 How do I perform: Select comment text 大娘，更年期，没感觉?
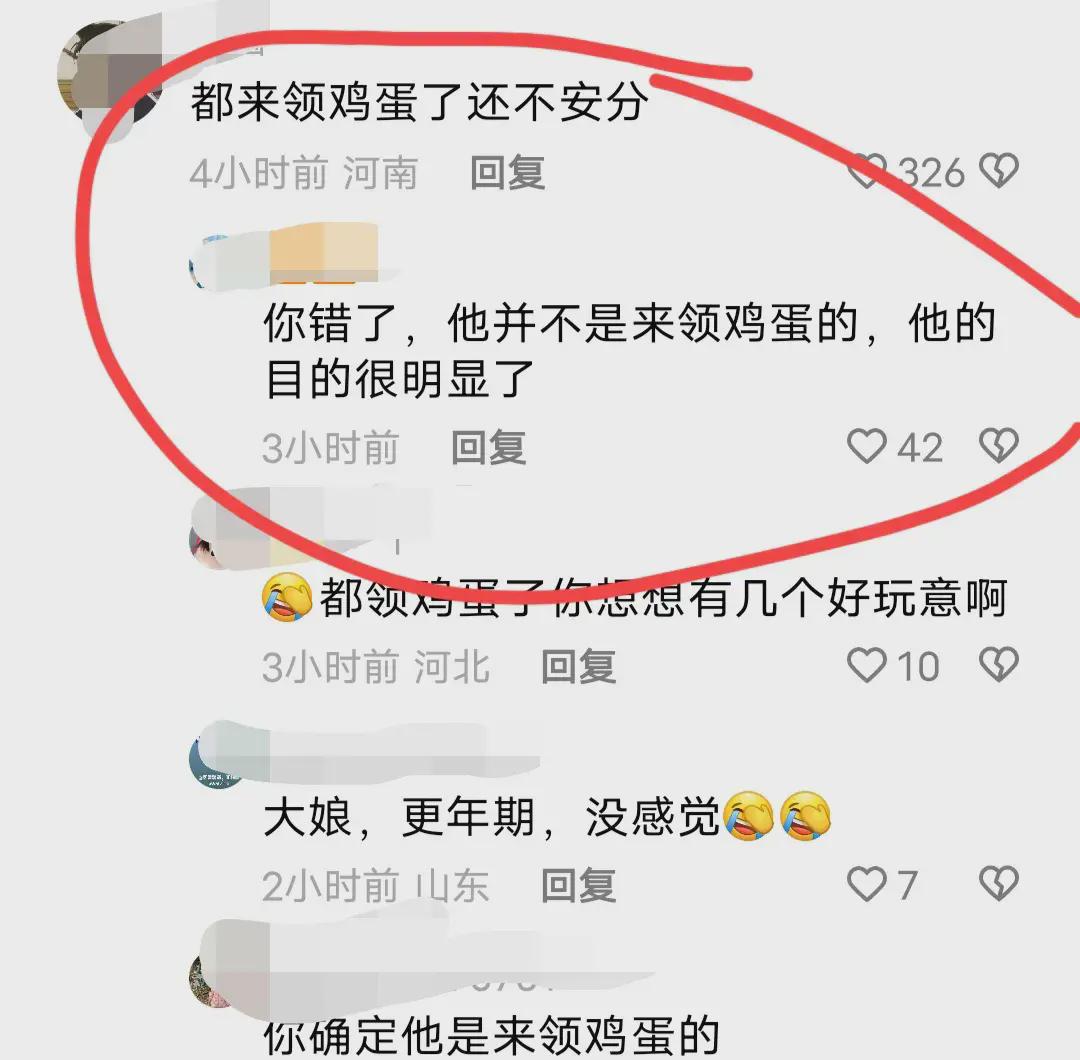point(548,817)
